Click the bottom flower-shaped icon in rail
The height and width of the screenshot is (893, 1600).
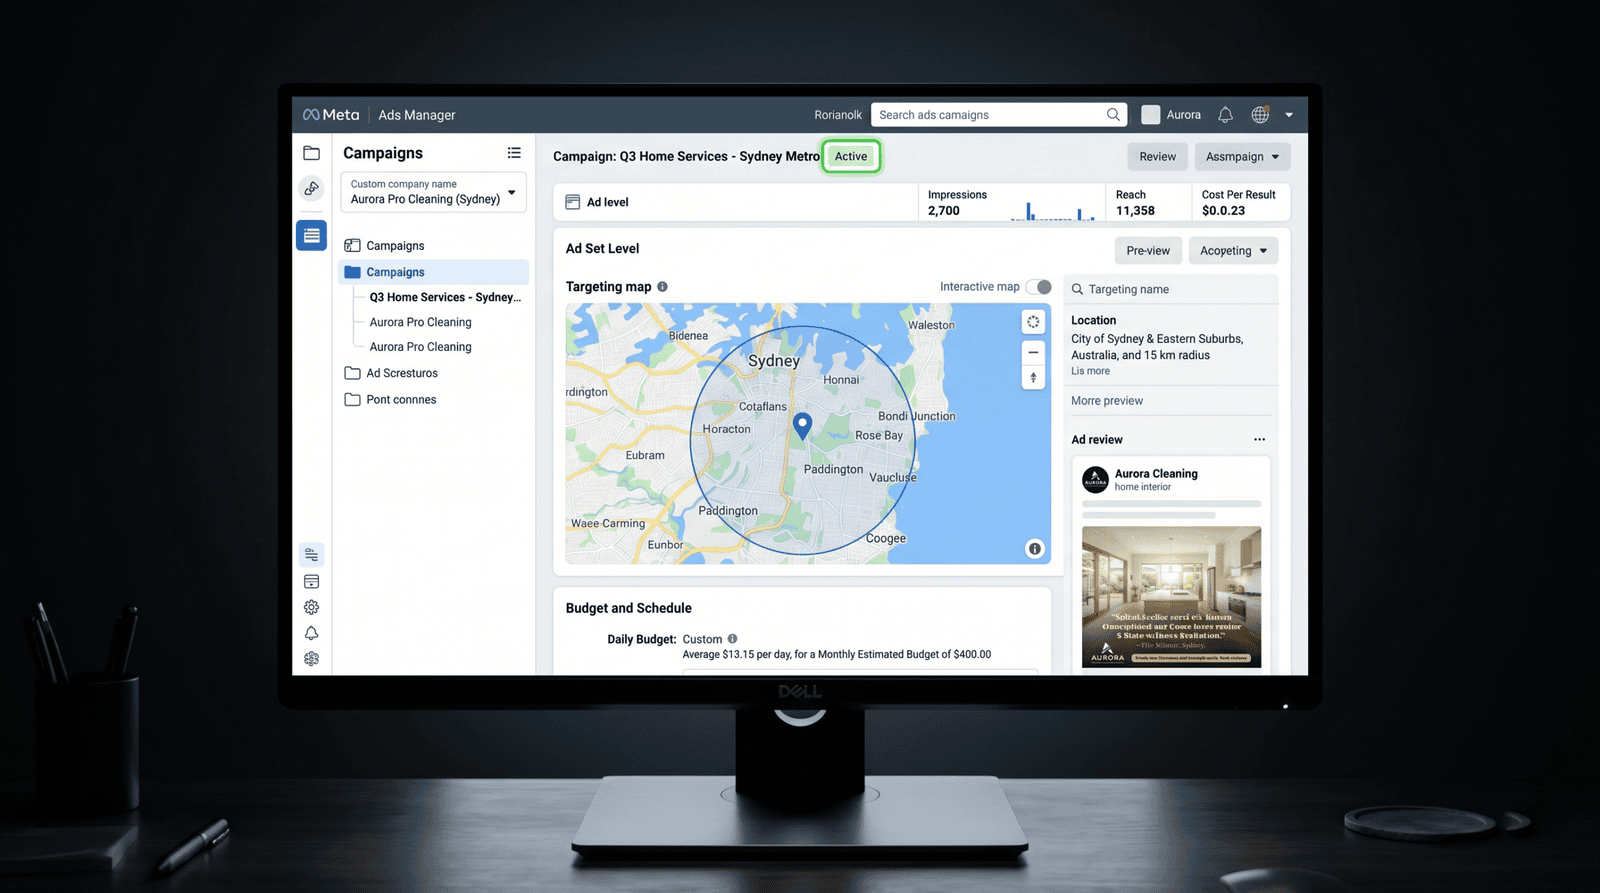pyautogui.click(x=312, y=659)
